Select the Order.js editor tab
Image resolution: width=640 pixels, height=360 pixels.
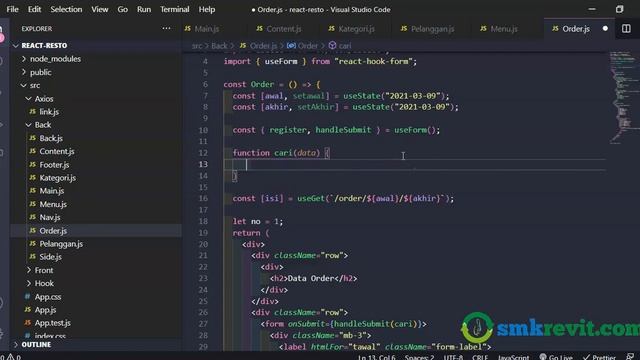tap(576, 29)
